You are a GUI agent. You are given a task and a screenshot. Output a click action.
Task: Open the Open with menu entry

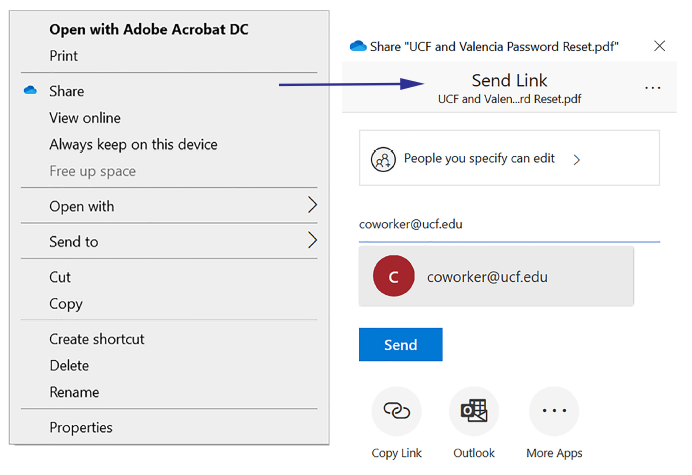pyautogui.click(x=169, y=206)
